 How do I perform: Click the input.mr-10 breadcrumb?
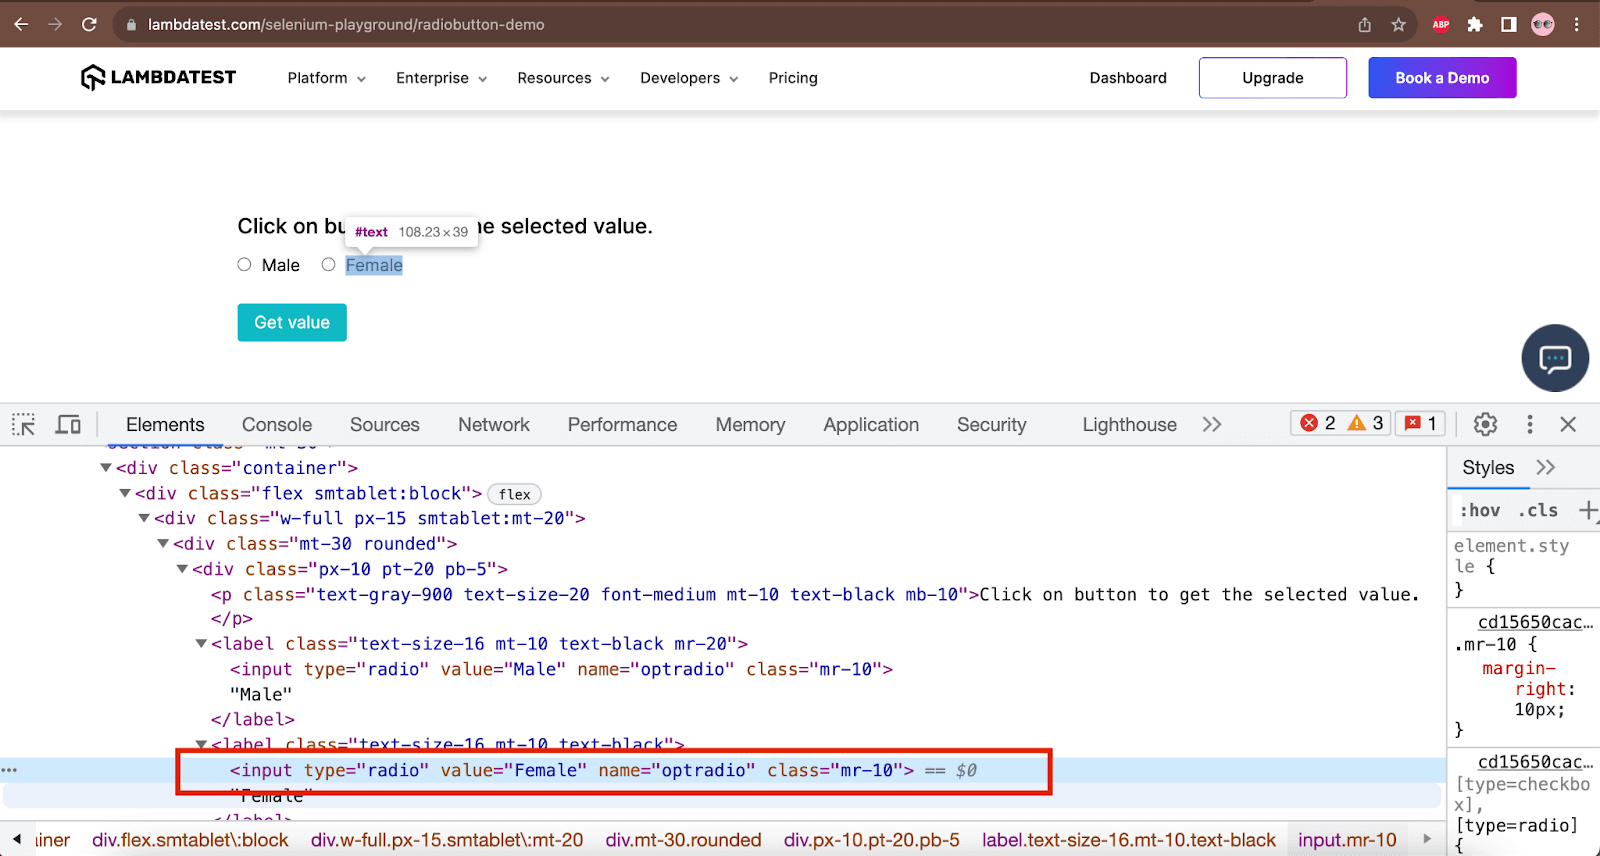coord(1347,840)
